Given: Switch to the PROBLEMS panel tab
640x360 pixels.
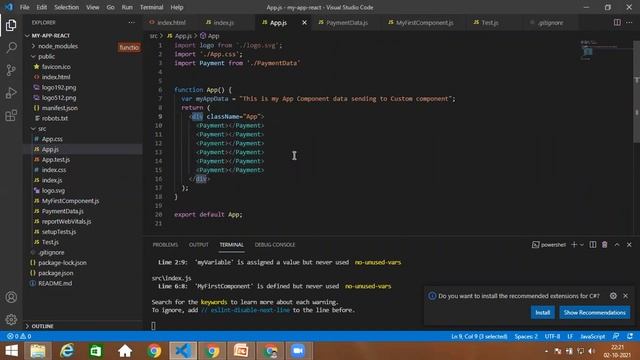Looking at the screenshot, I should coord(165,244).
